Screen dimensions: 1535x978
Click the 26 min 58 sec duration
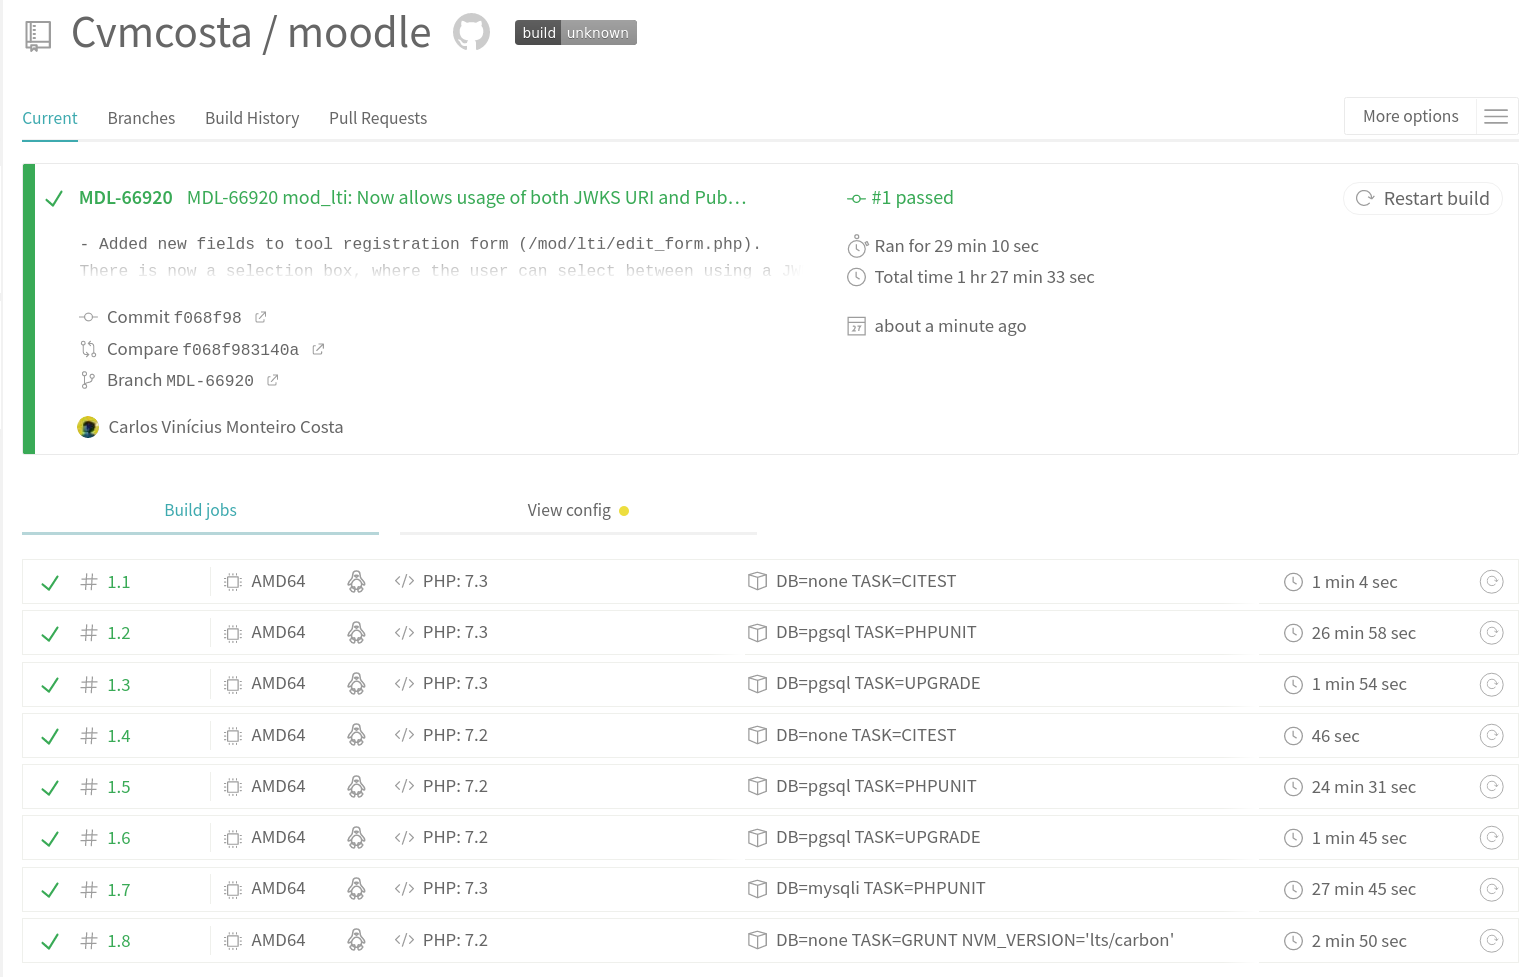point(1364,633)
